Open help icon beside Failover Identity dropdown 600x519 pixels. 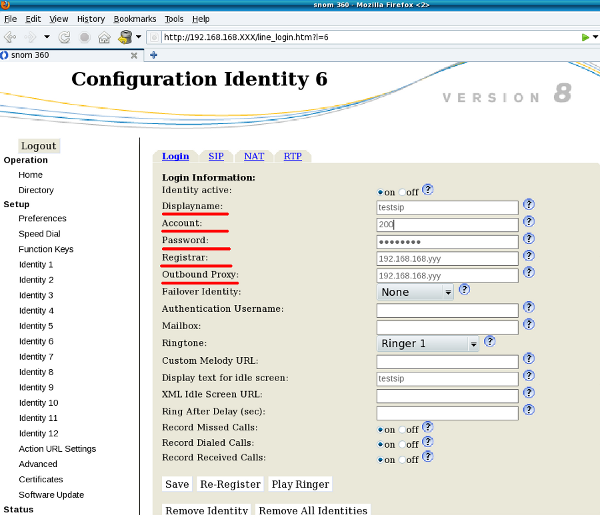(x=464, y=289)
